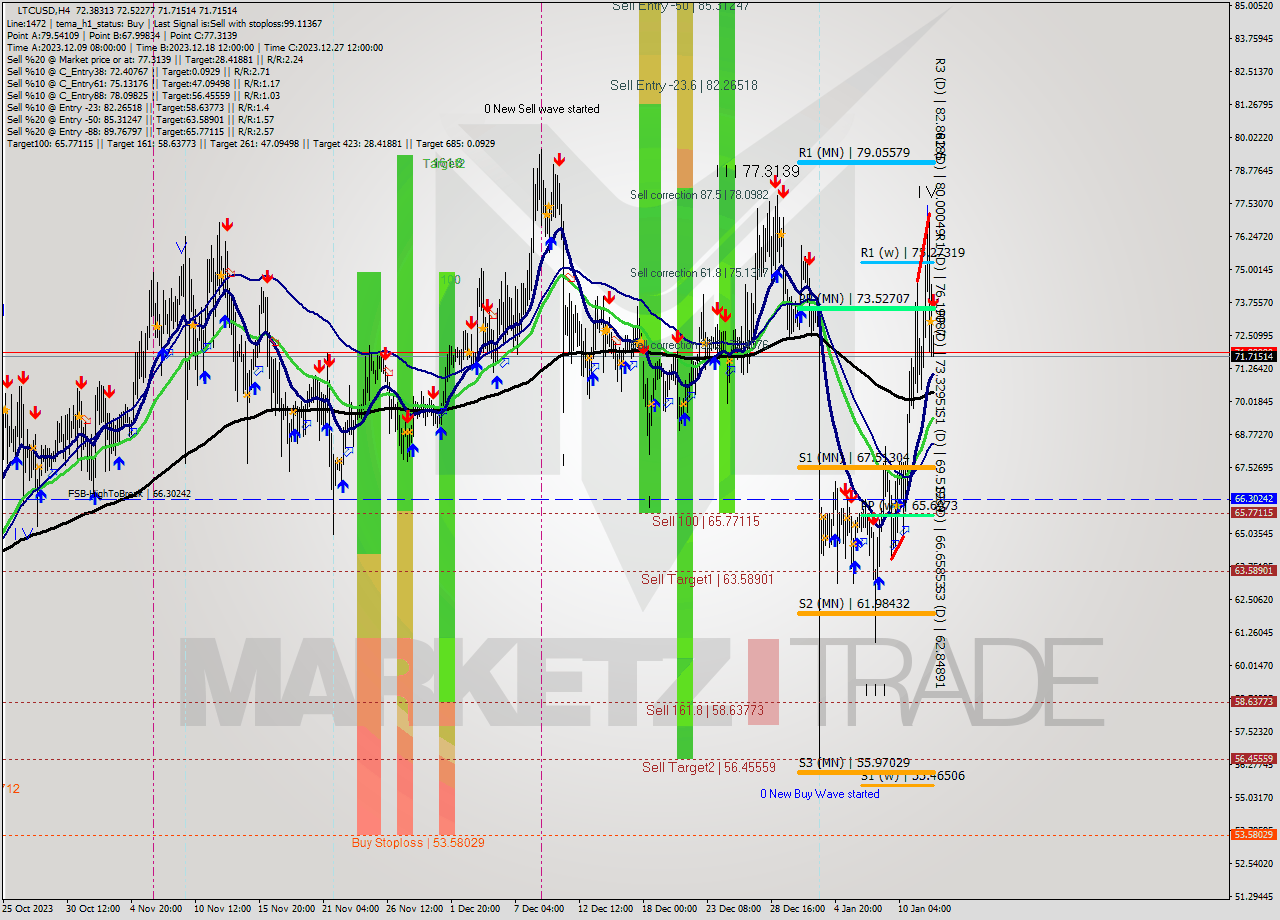Click the 'Sell Entry -23.6 | 82.26518' label

(x=684, y=86)
